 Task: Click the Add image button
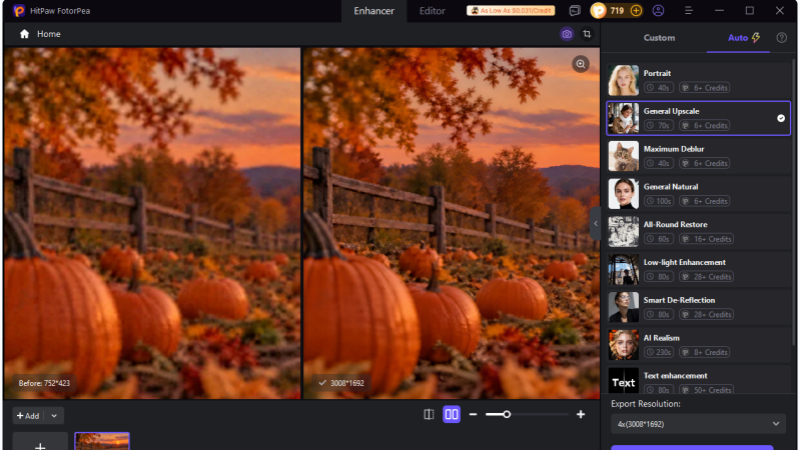point(28,416)
